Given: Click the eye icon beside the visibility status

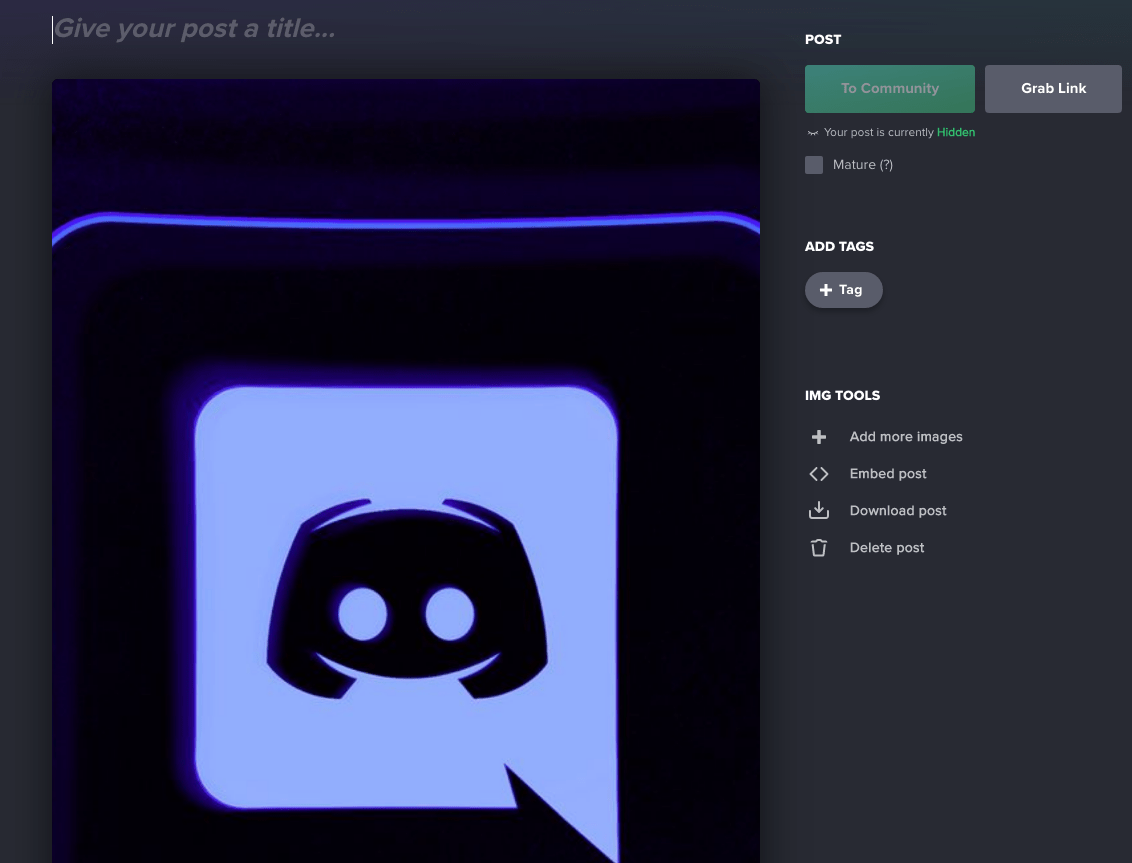Looking at the screenshot, I should coord(812,132).
